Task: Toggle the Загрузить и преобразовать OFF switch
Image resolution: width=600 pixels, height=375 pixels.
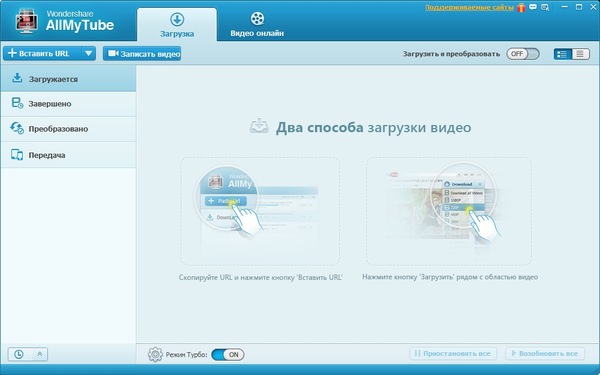Action: (523, 54)
